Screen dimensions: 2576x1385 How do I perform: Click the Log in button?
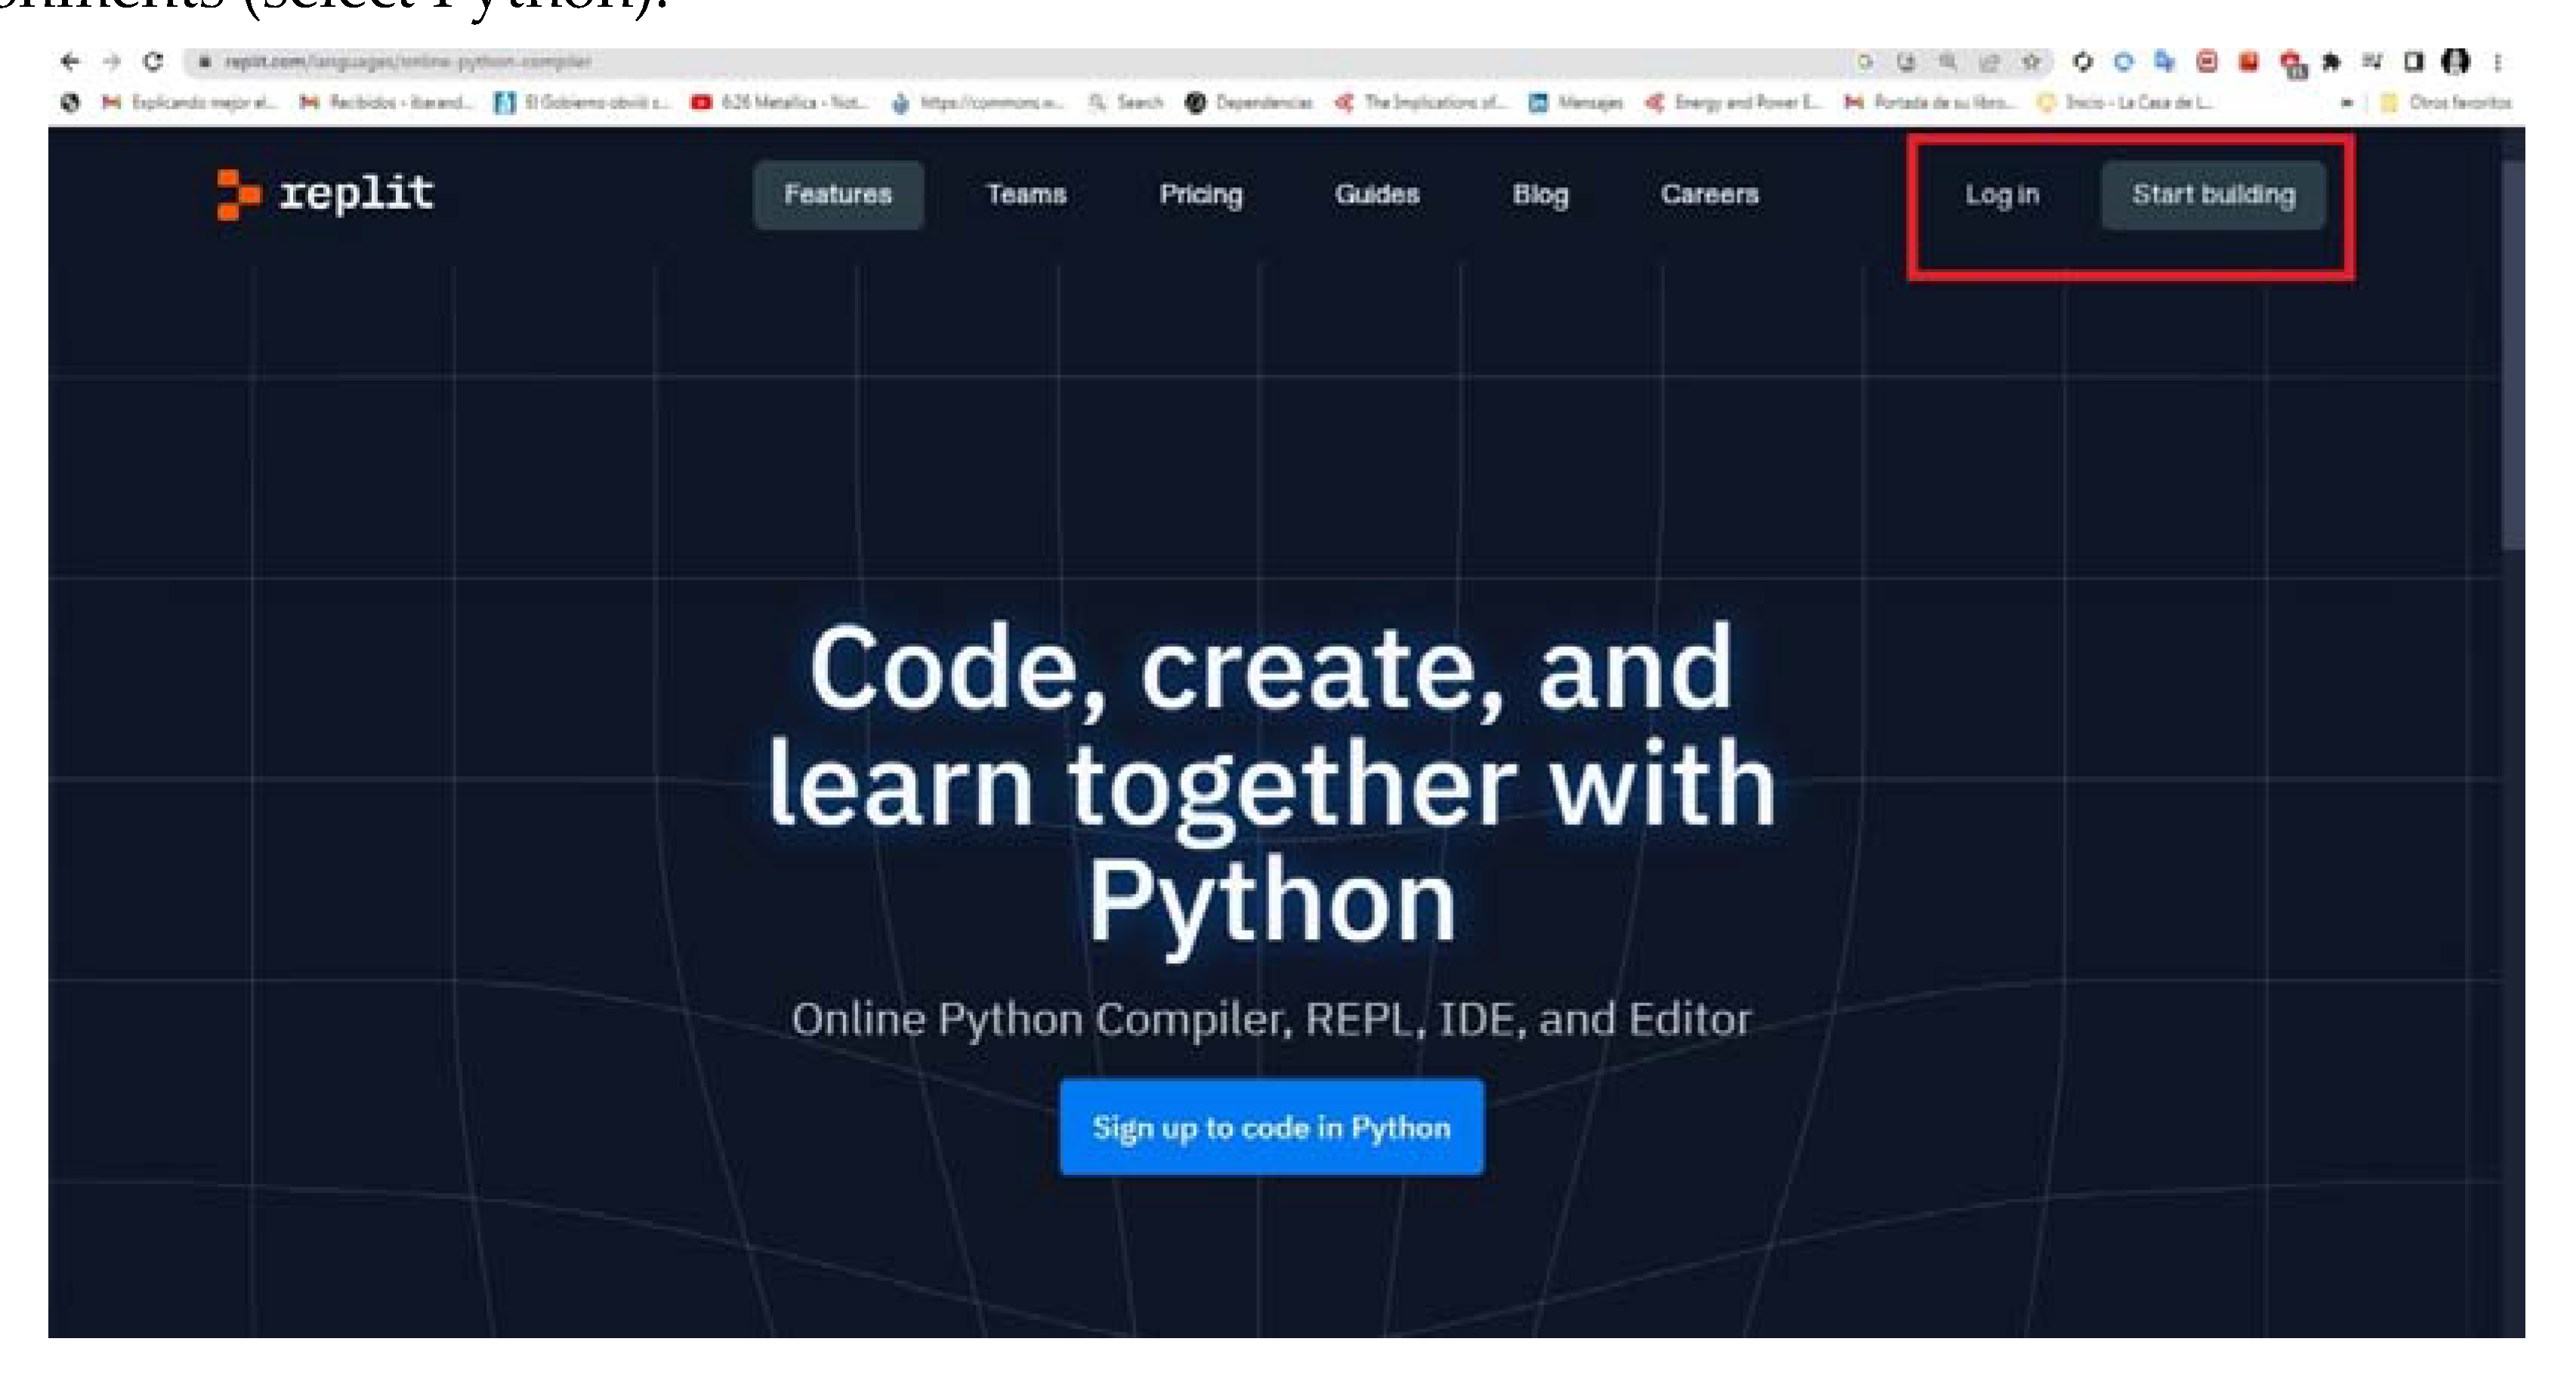(2002, 195)
